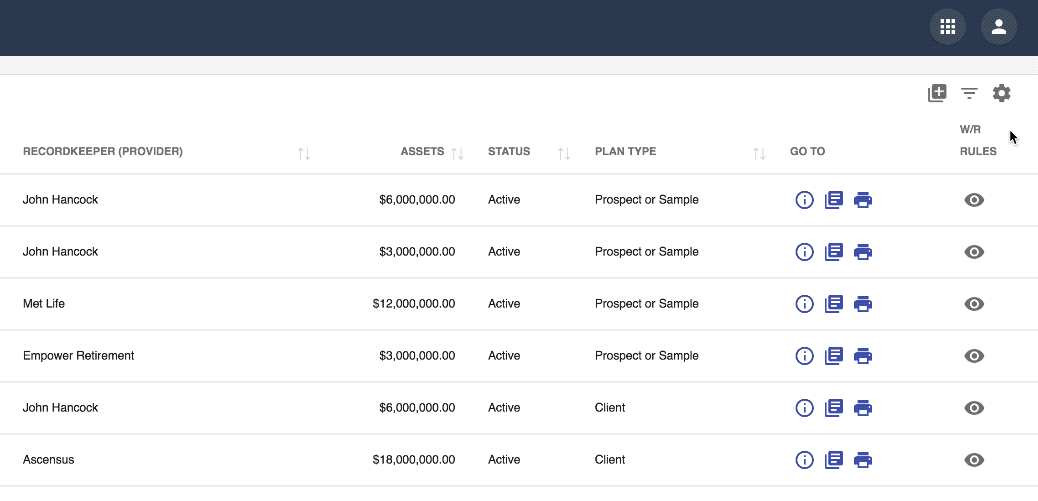Open info icon for $18,000,000.00 Ascensus plan
Image resolution: width=1038 pixels, height=501 pixels.
804,460
